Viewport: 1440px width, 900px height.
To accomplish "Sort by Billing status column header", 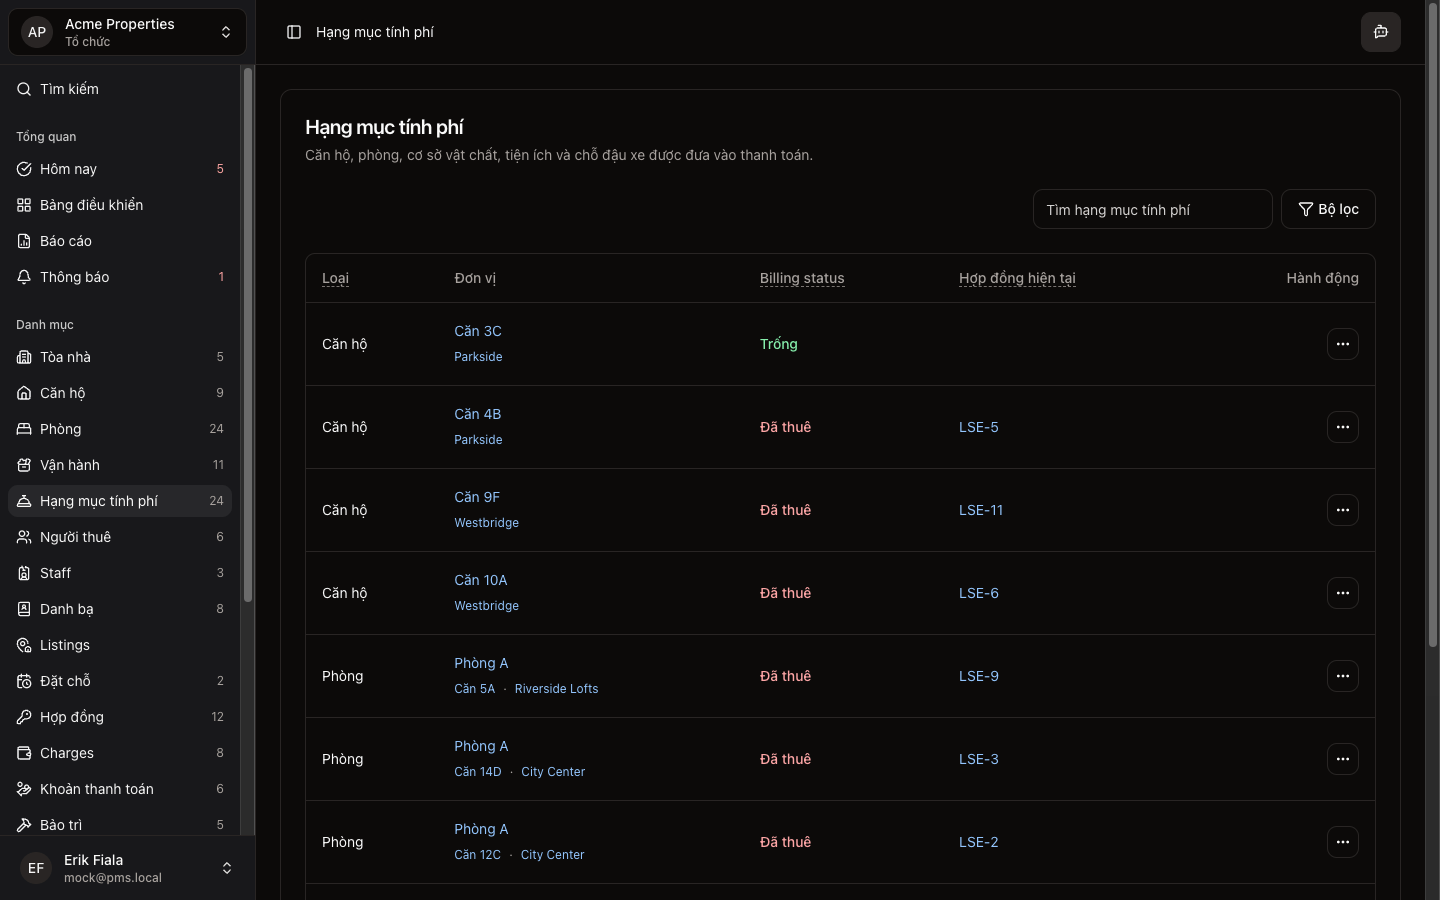I will point(801,278).
